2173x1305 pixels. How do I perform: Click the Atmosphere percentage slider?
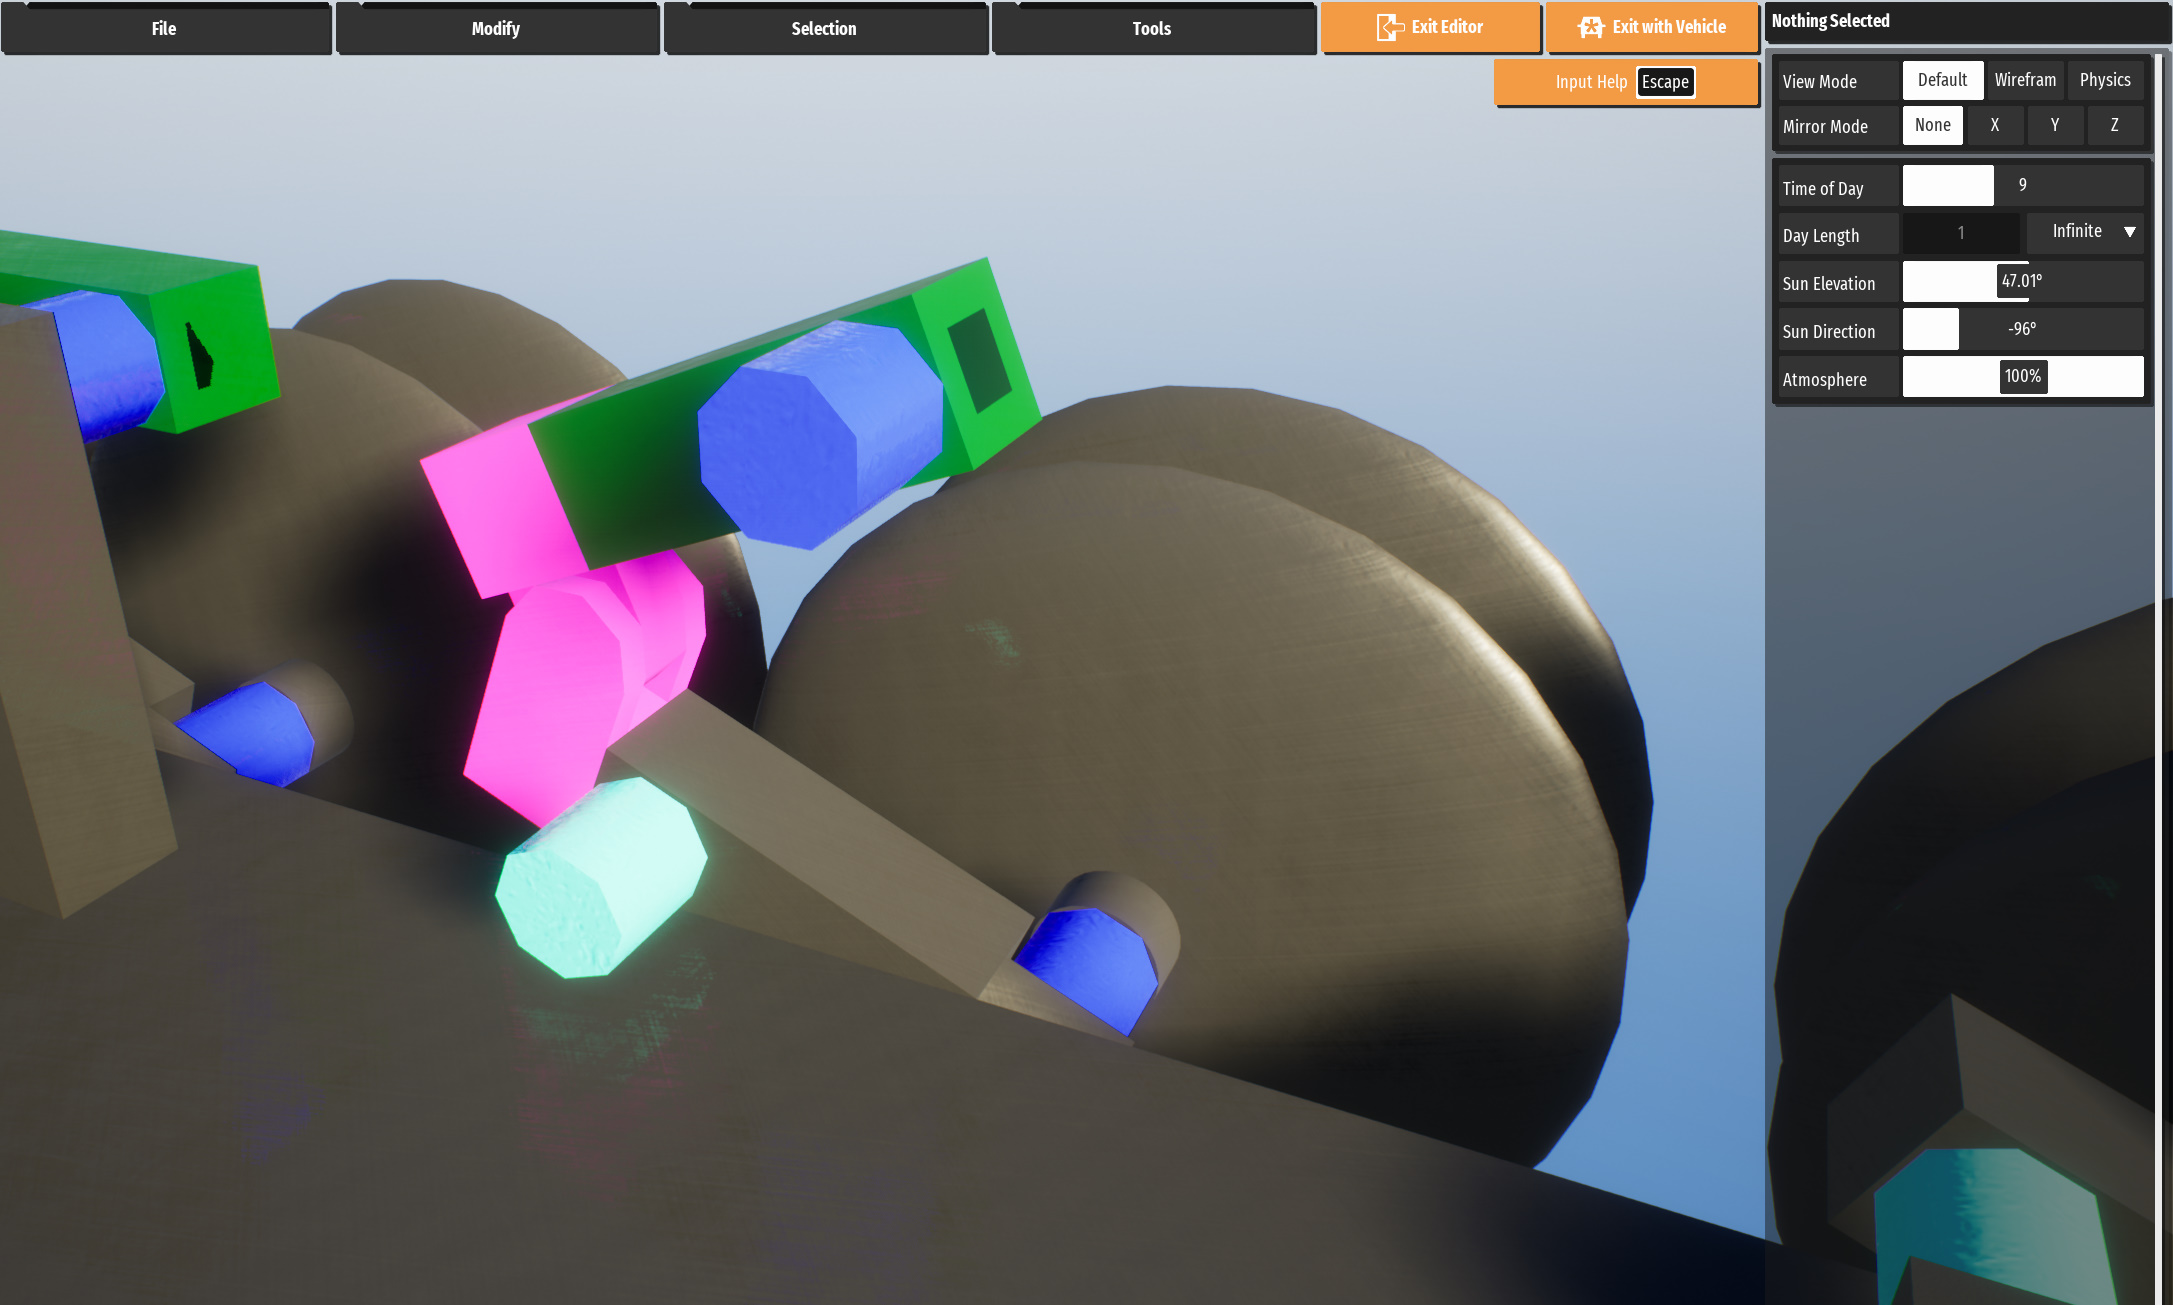point(2022,377)
